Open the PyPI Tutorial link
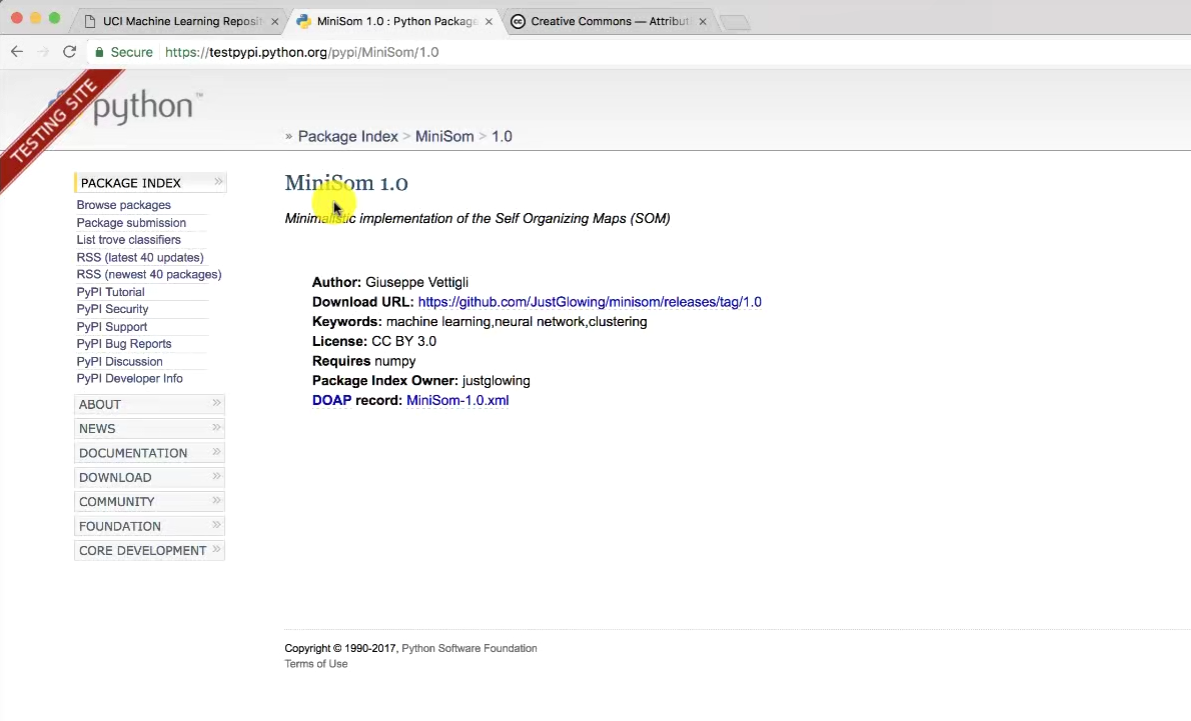This screenshot has width=1191, height=721. [x=110, y=292]
